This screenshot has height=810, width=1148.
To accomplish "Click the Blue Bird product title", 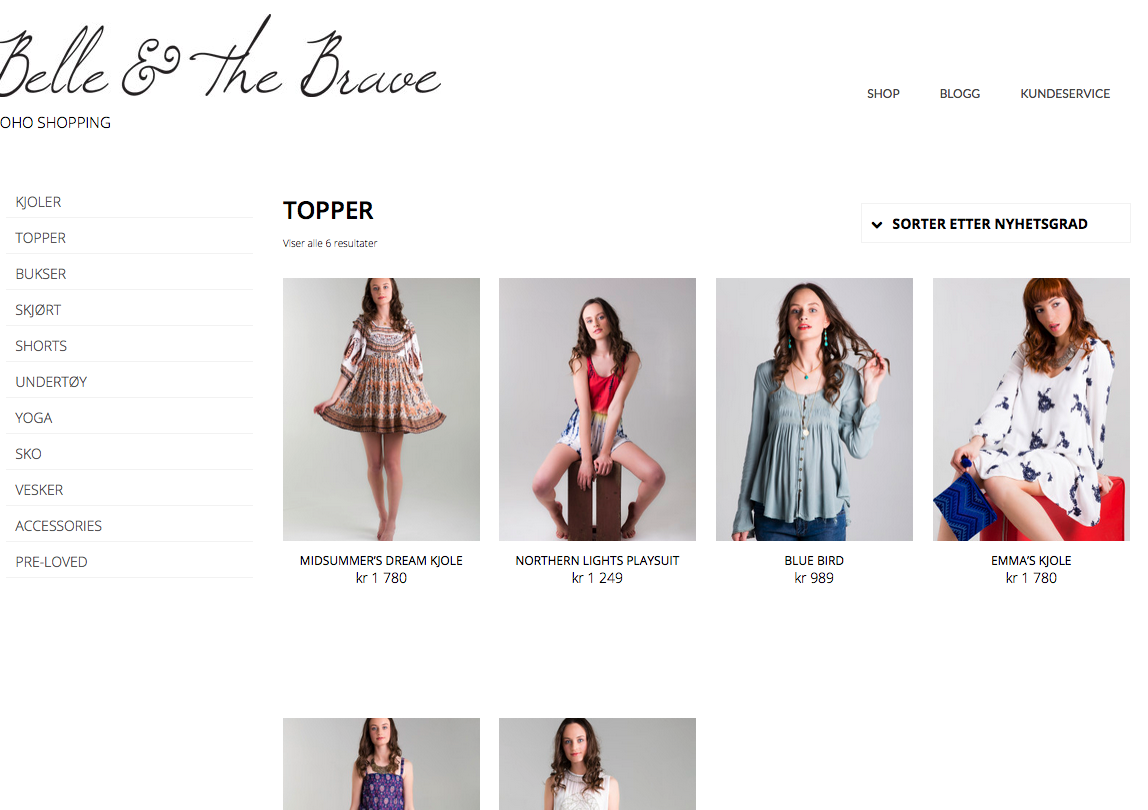I will click(814, 561).
